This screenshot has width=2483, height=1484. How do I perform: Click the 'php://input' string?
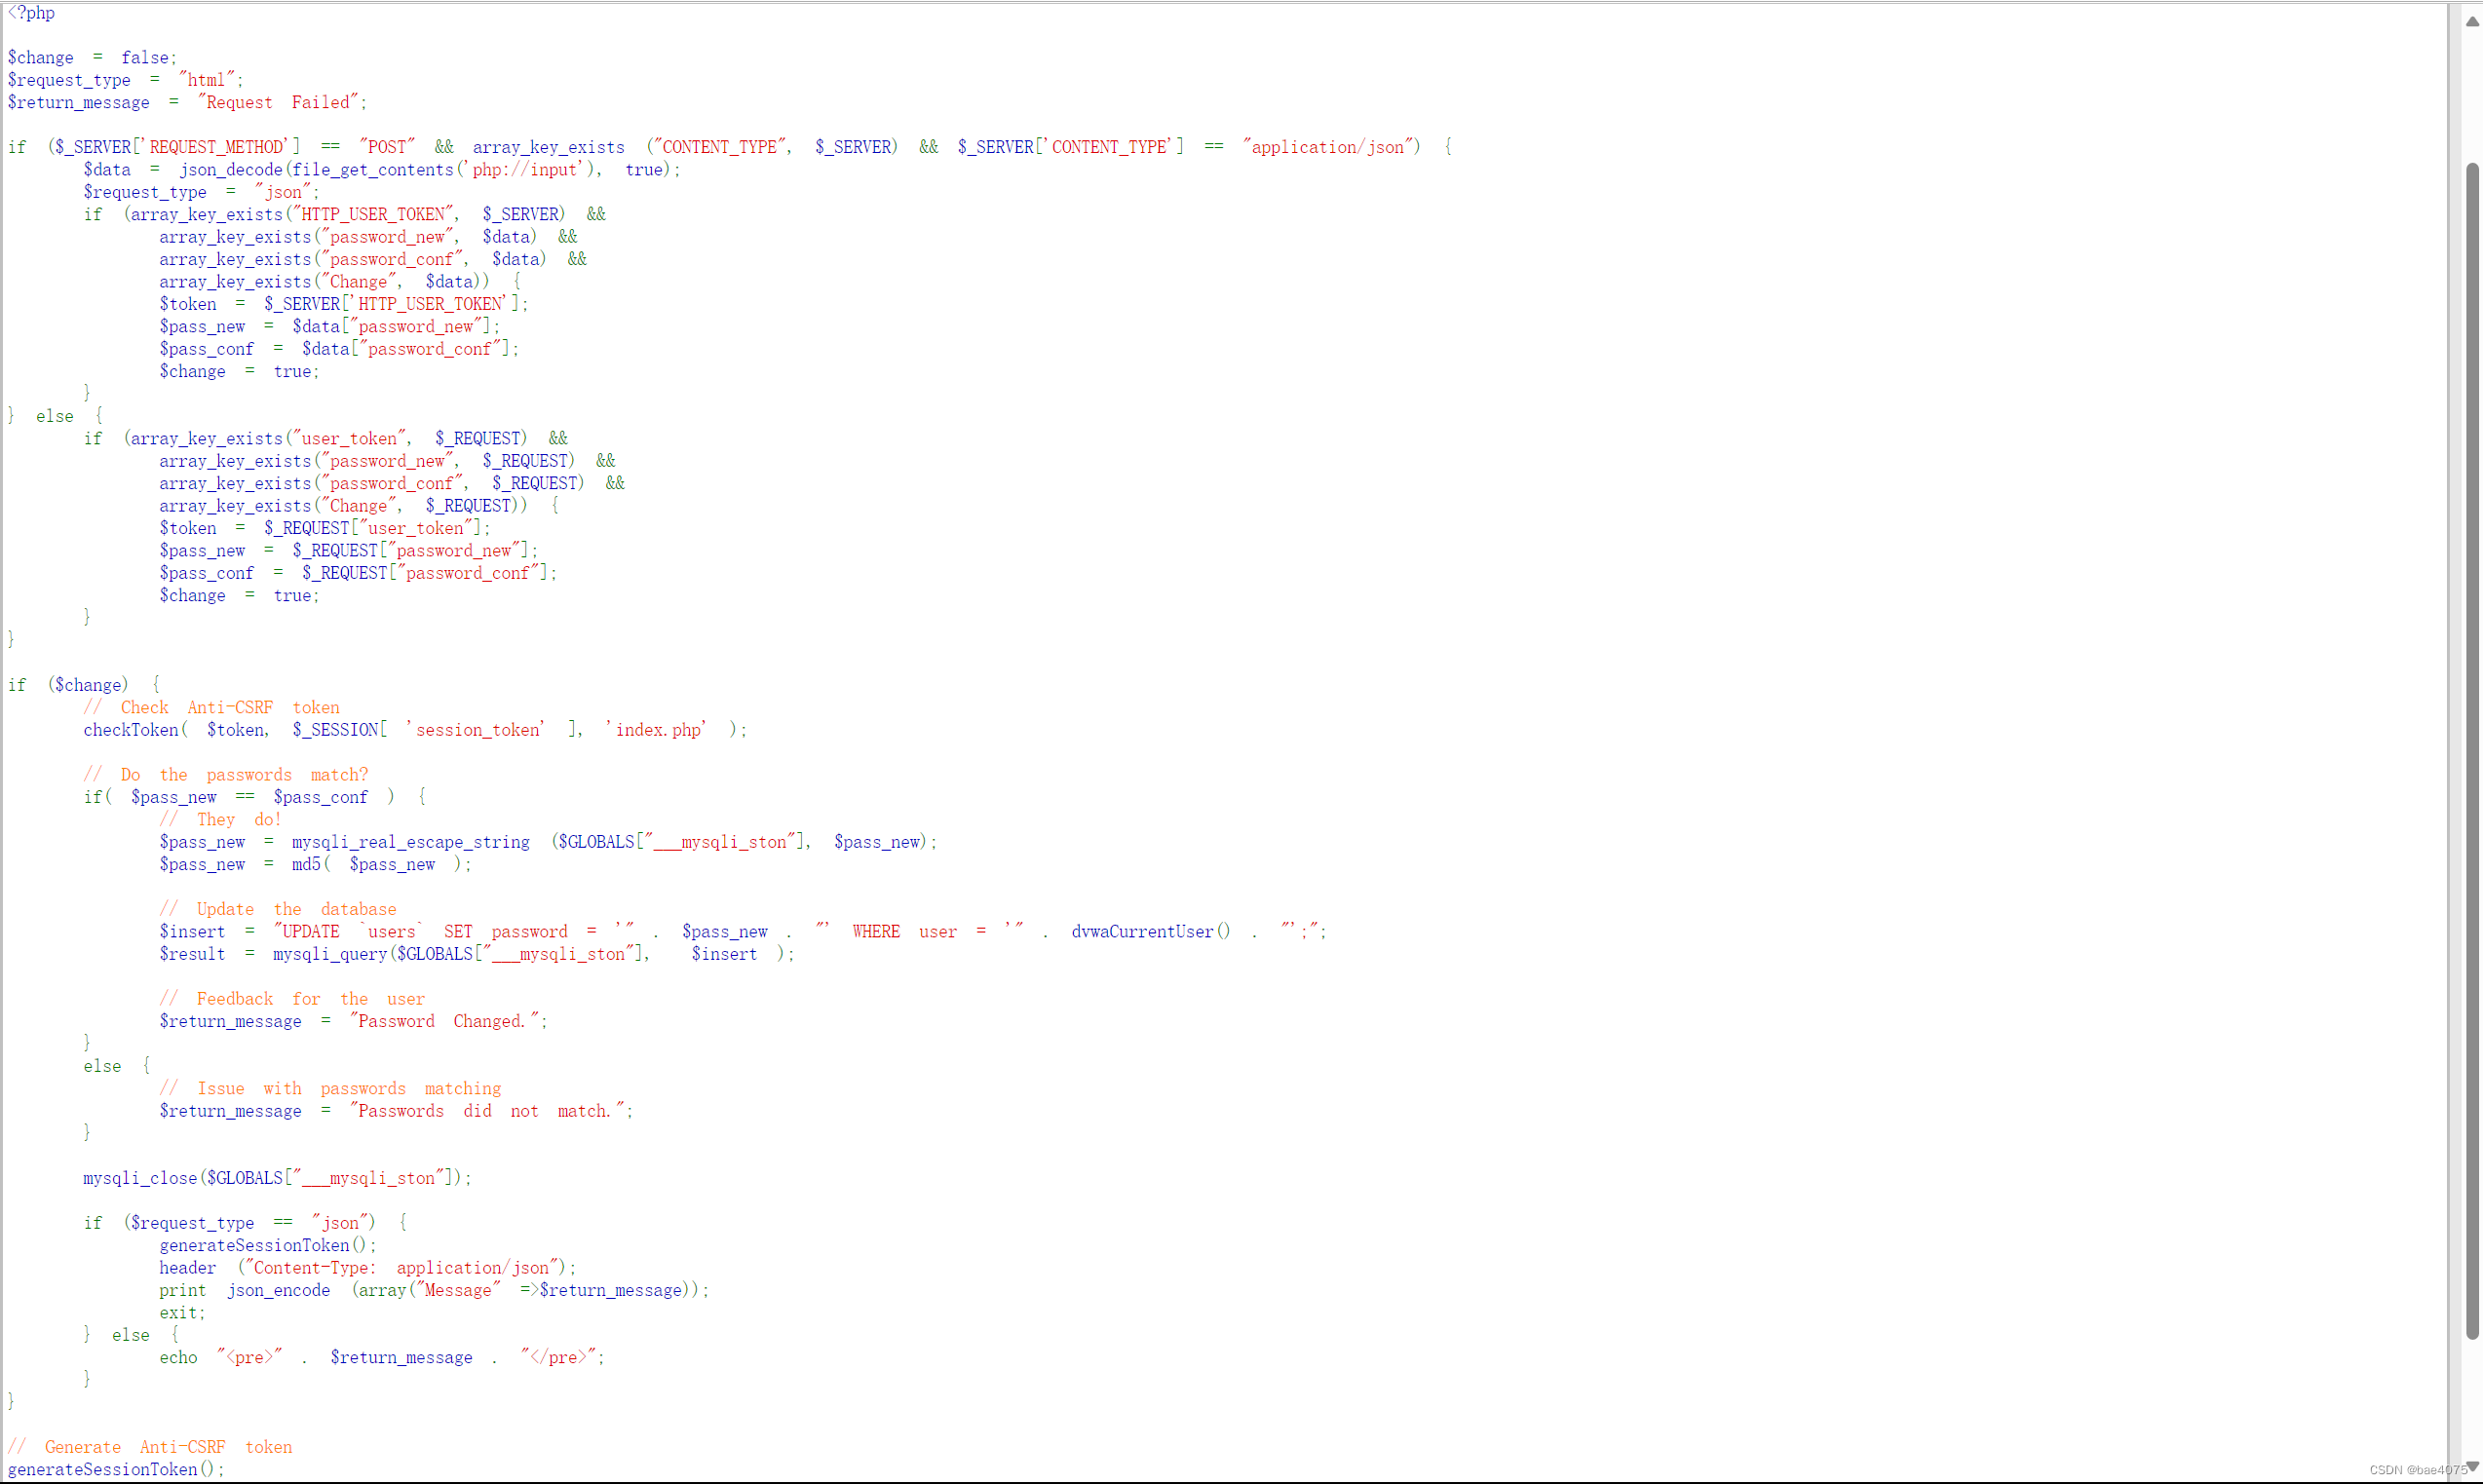click(x=524, y=170)
